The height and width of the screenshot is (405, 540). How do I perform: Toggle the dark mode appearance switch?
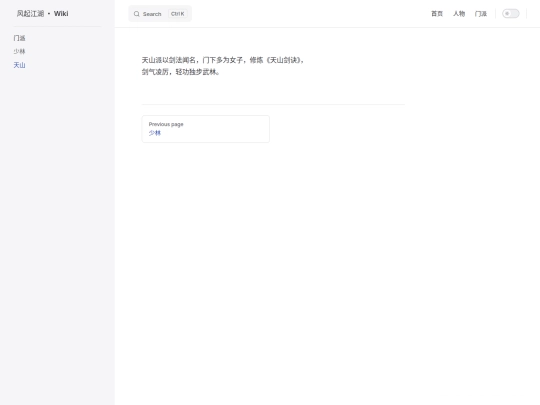click(x=510, y=14)
